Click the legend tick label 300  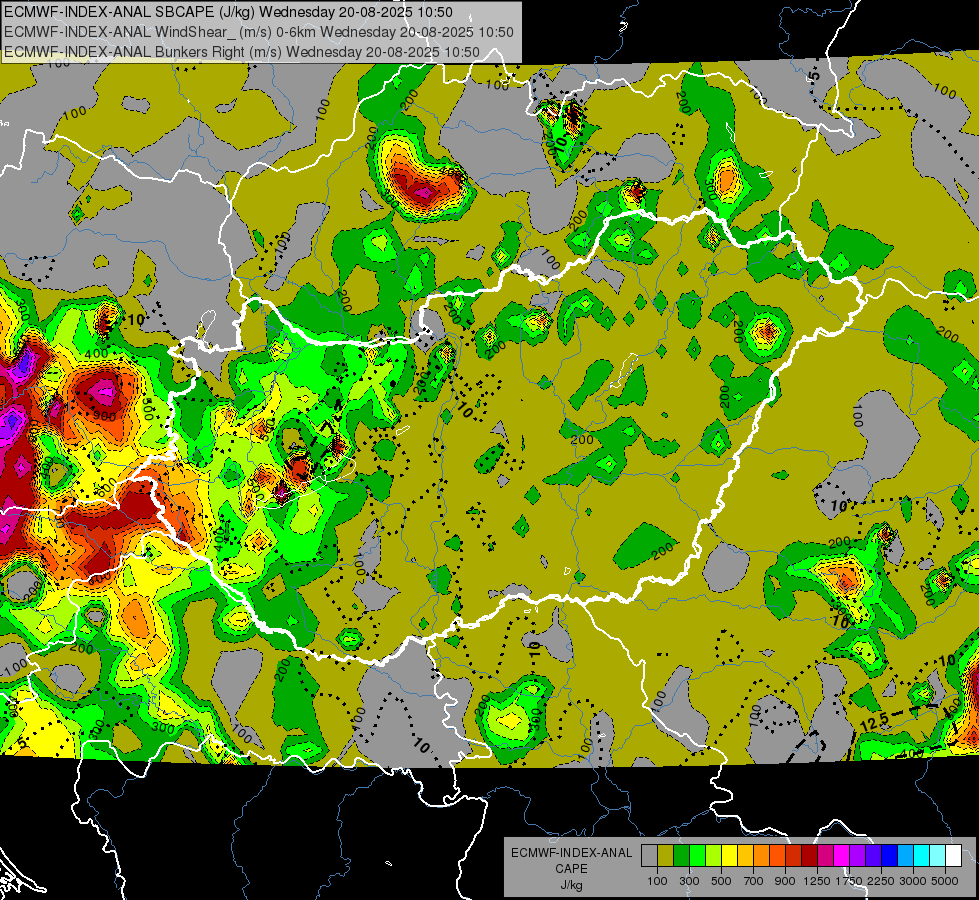pyautogui.click(x=689, y=881)
